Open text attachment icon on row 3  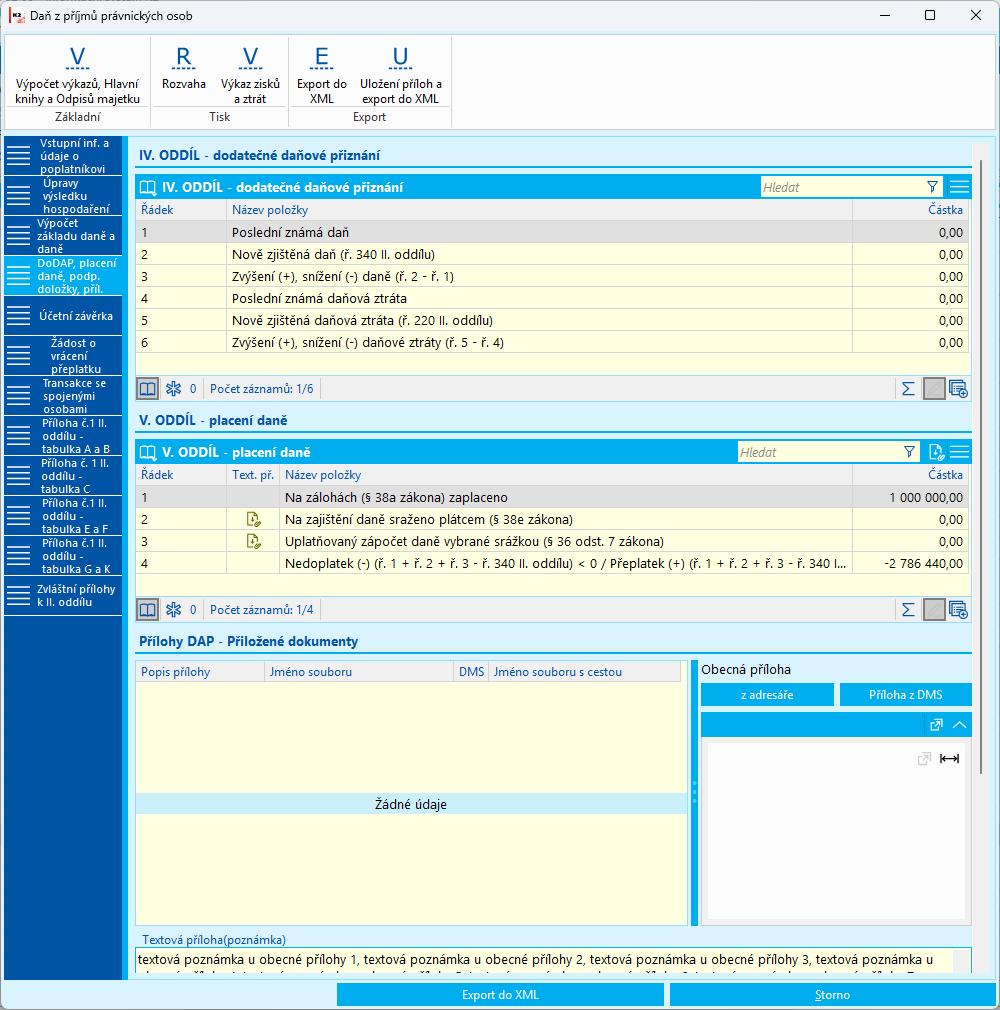253,541
